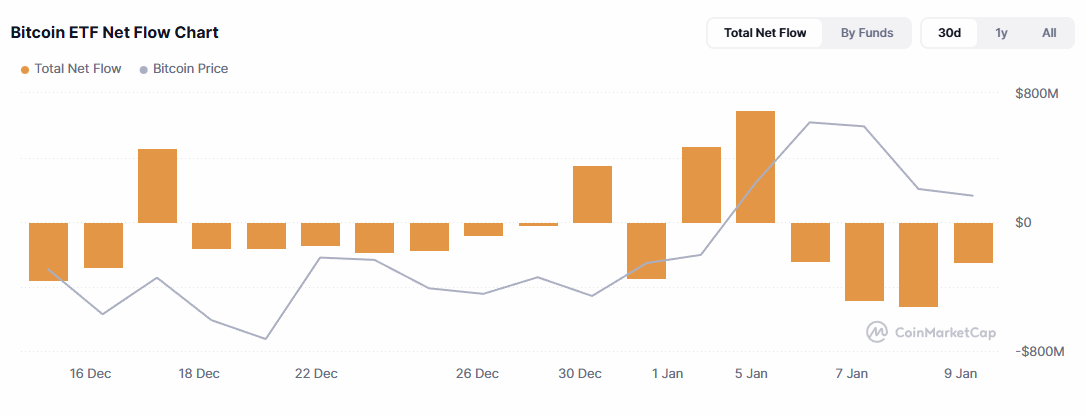Switch to By Funds tab
1086x416 pixels.
tap(867, 33)
